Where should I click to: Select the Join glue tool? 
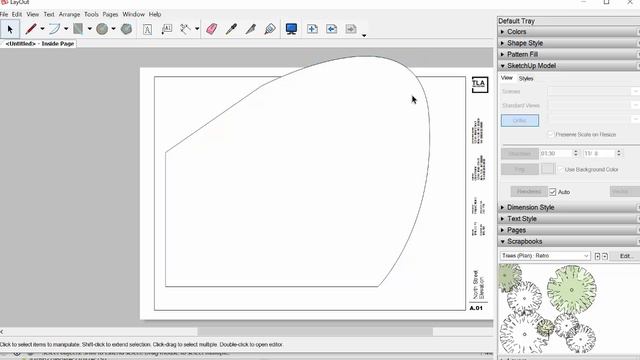(x=270, y=29)
